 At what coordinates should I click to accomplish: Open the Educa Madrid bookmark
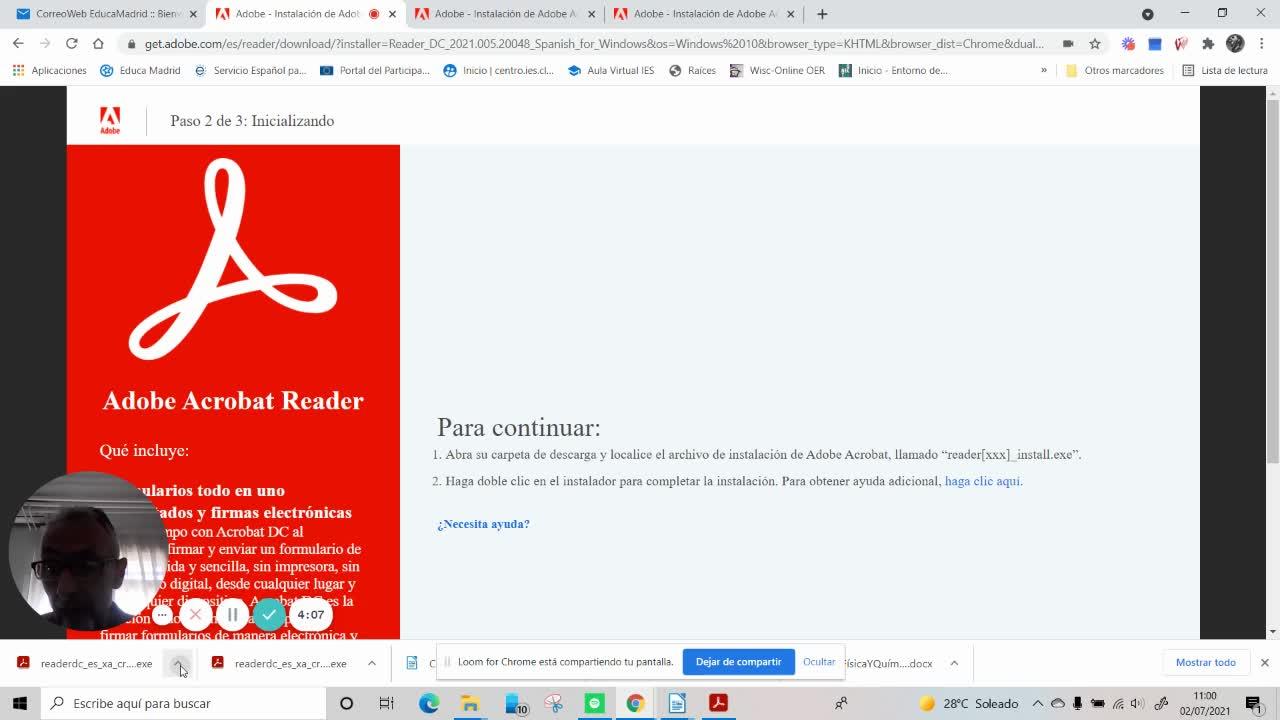(x=140, y=71)
